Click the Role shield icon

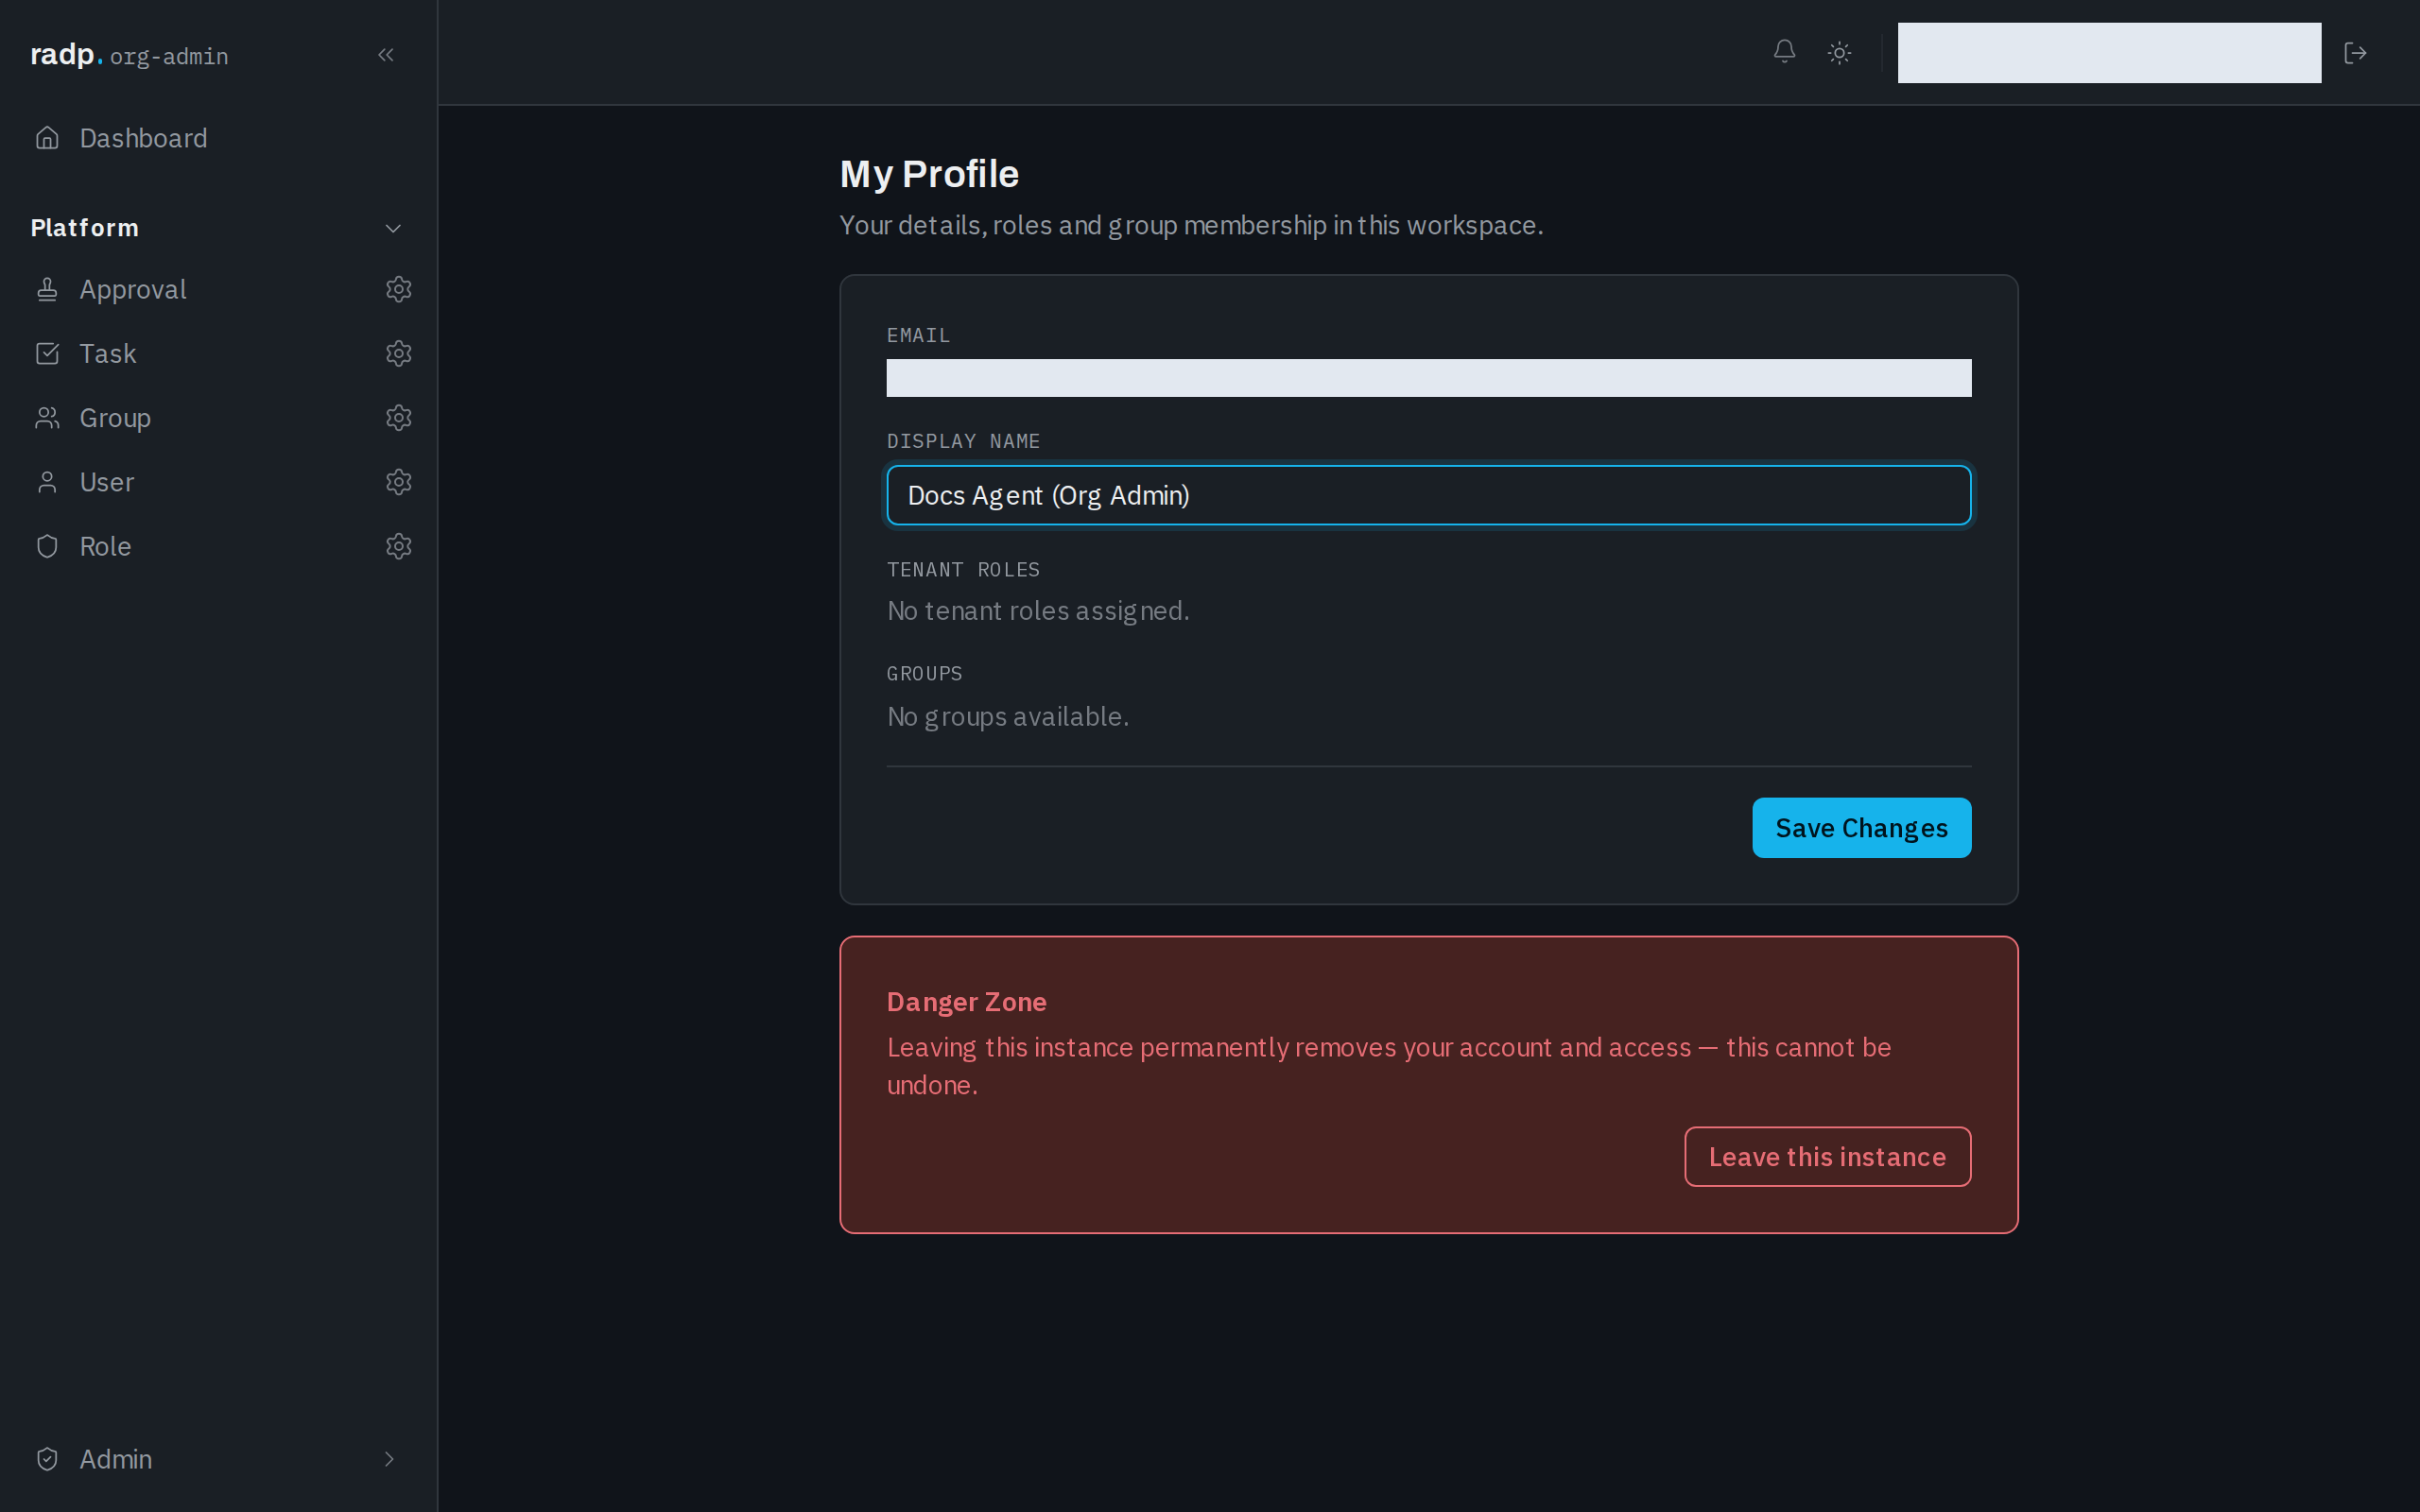pyautogui.click(x=47, y=546)
